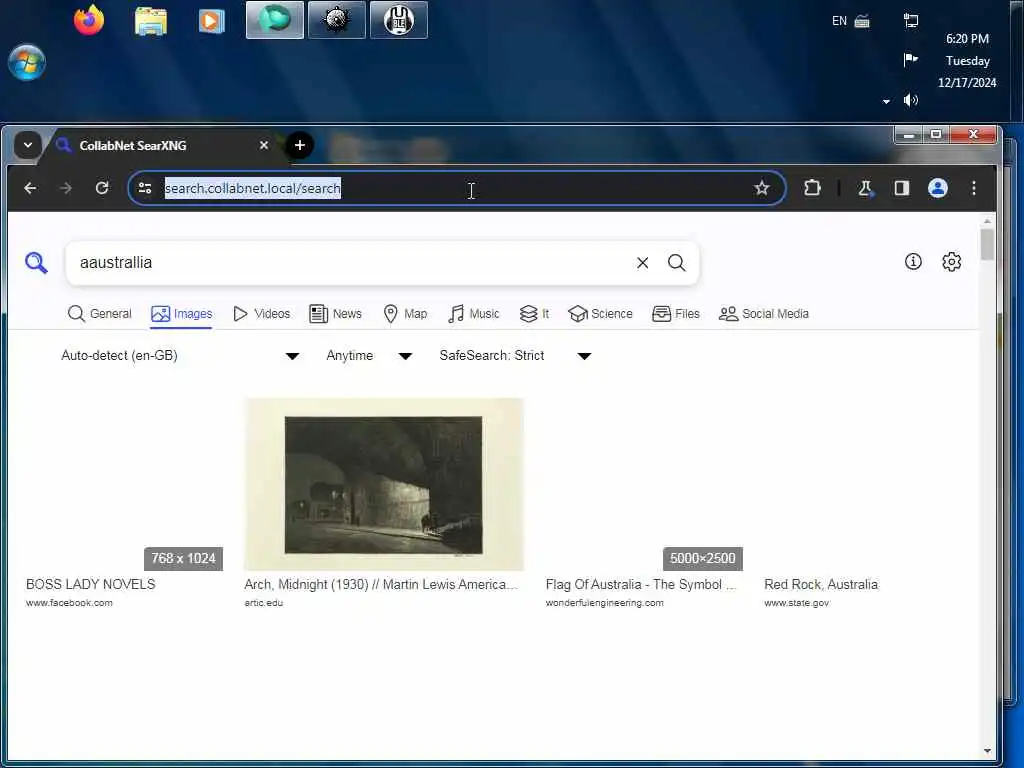1024x768 pixels.
Task: Open the Anytime time range dropdown
Action: tap(369, 355)
